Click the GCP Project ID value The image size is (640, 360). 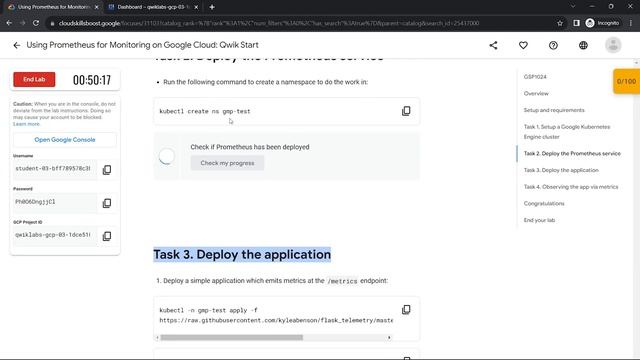(x=54, y=235)
